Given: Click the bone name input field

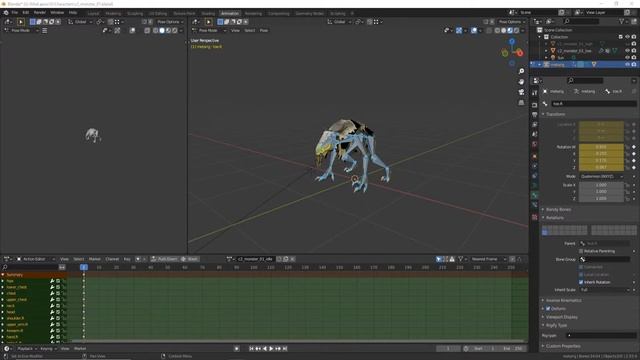Looking at the screenshot, I should tap(593, 104).
